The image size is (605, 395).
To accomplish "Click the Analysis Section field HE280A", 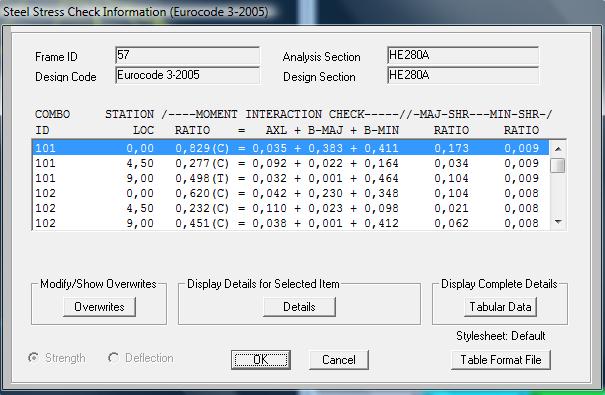I will [463, 55].
